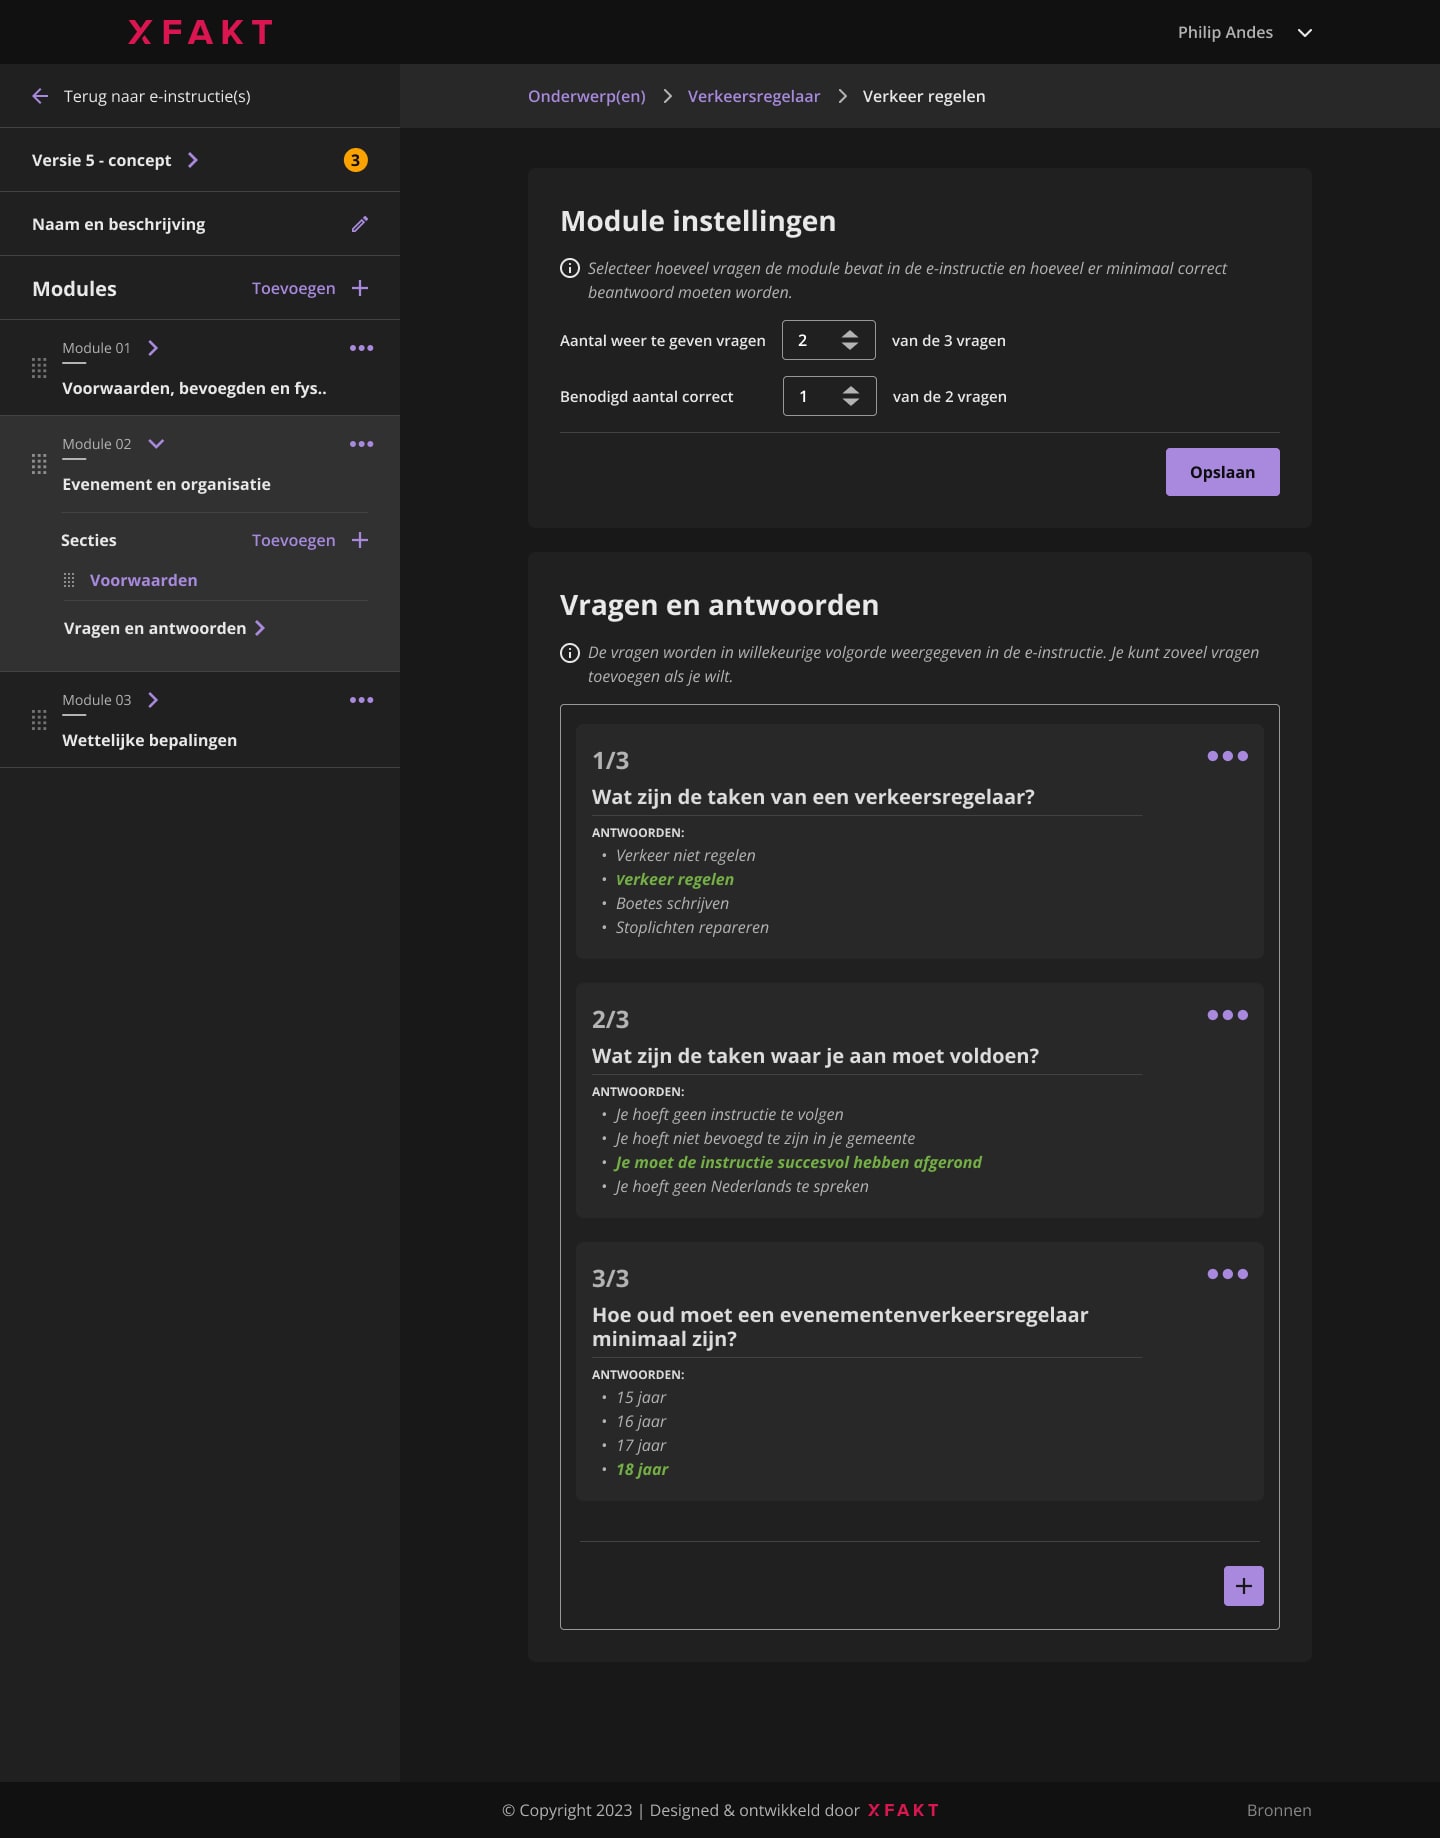Click Toevoegen link beside Secties

tap(293, 540)
